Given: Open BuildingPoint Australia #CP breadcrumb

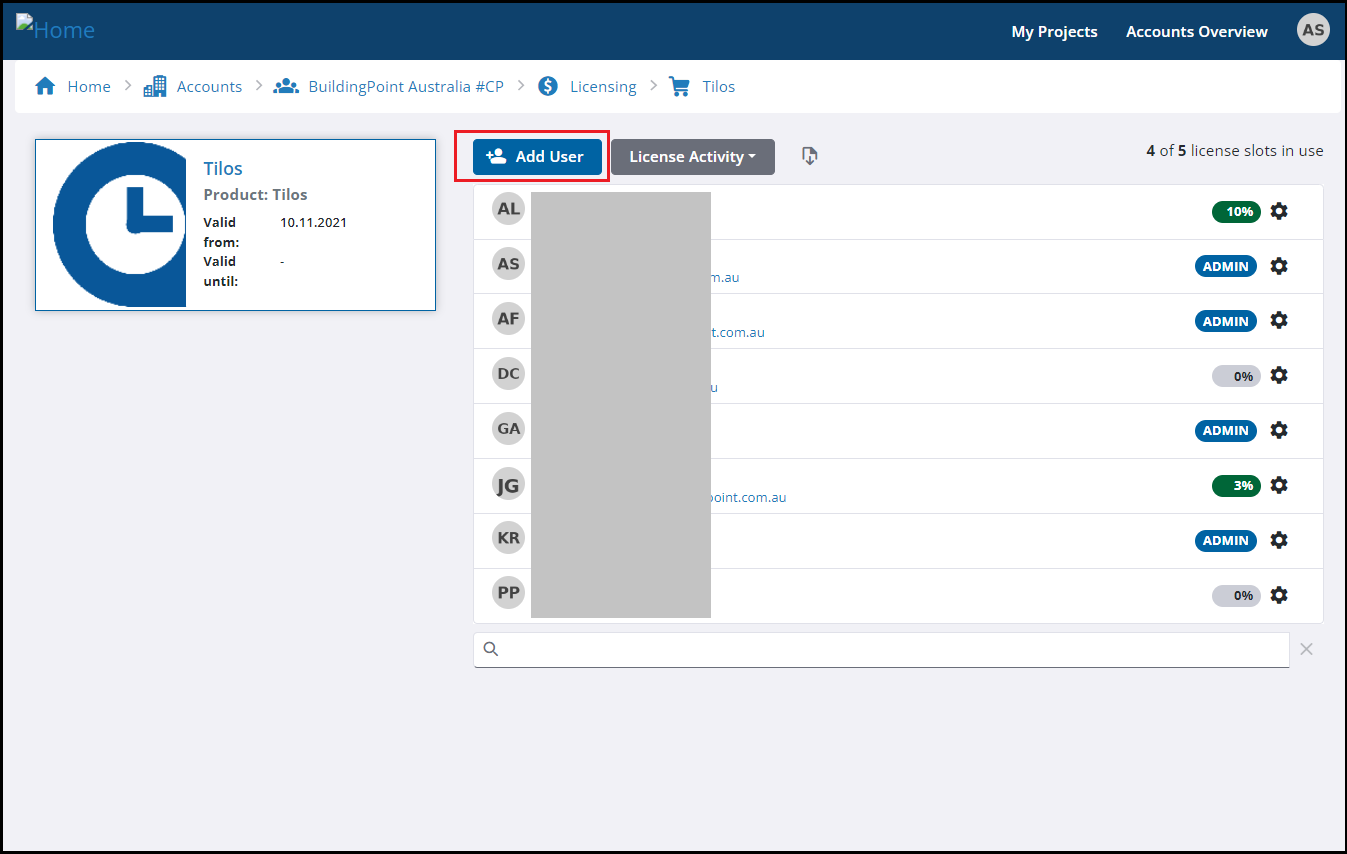Looking at the screenshot, I should pyautogui.click(x=406, y=87).
